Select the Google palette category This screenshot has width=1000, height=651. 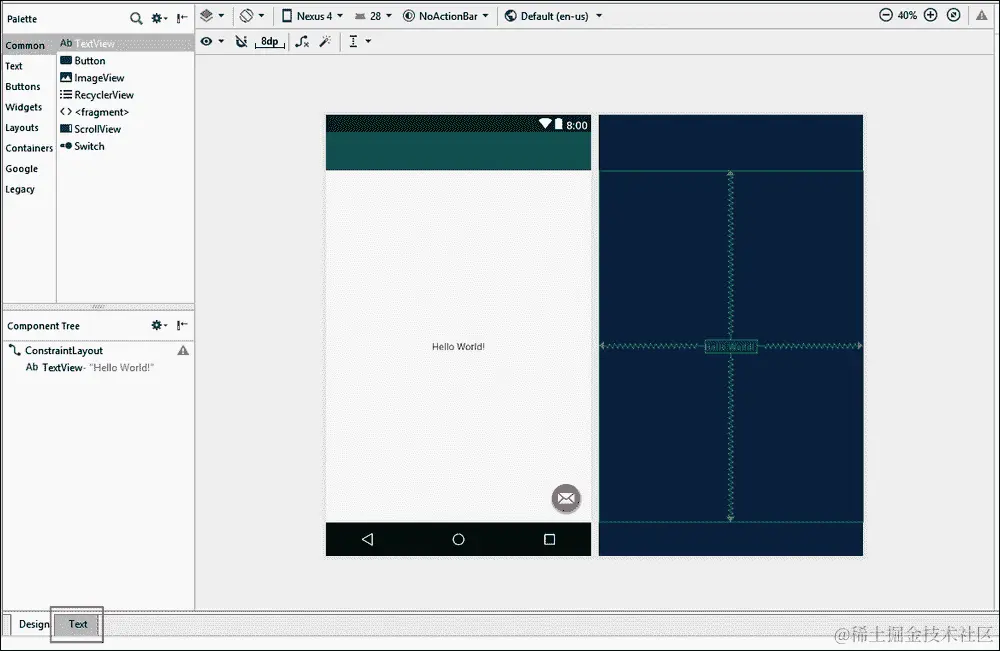[22, 168]
